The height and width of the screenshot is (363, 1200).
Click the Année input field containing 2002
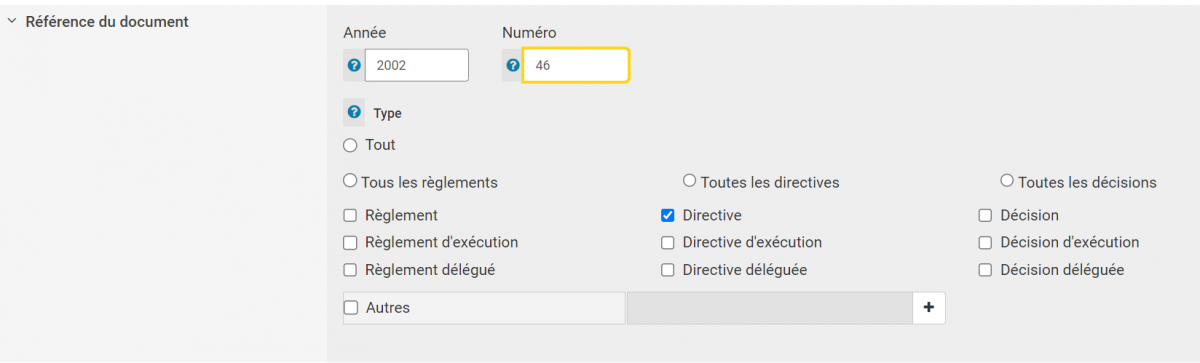pos(417,65)
